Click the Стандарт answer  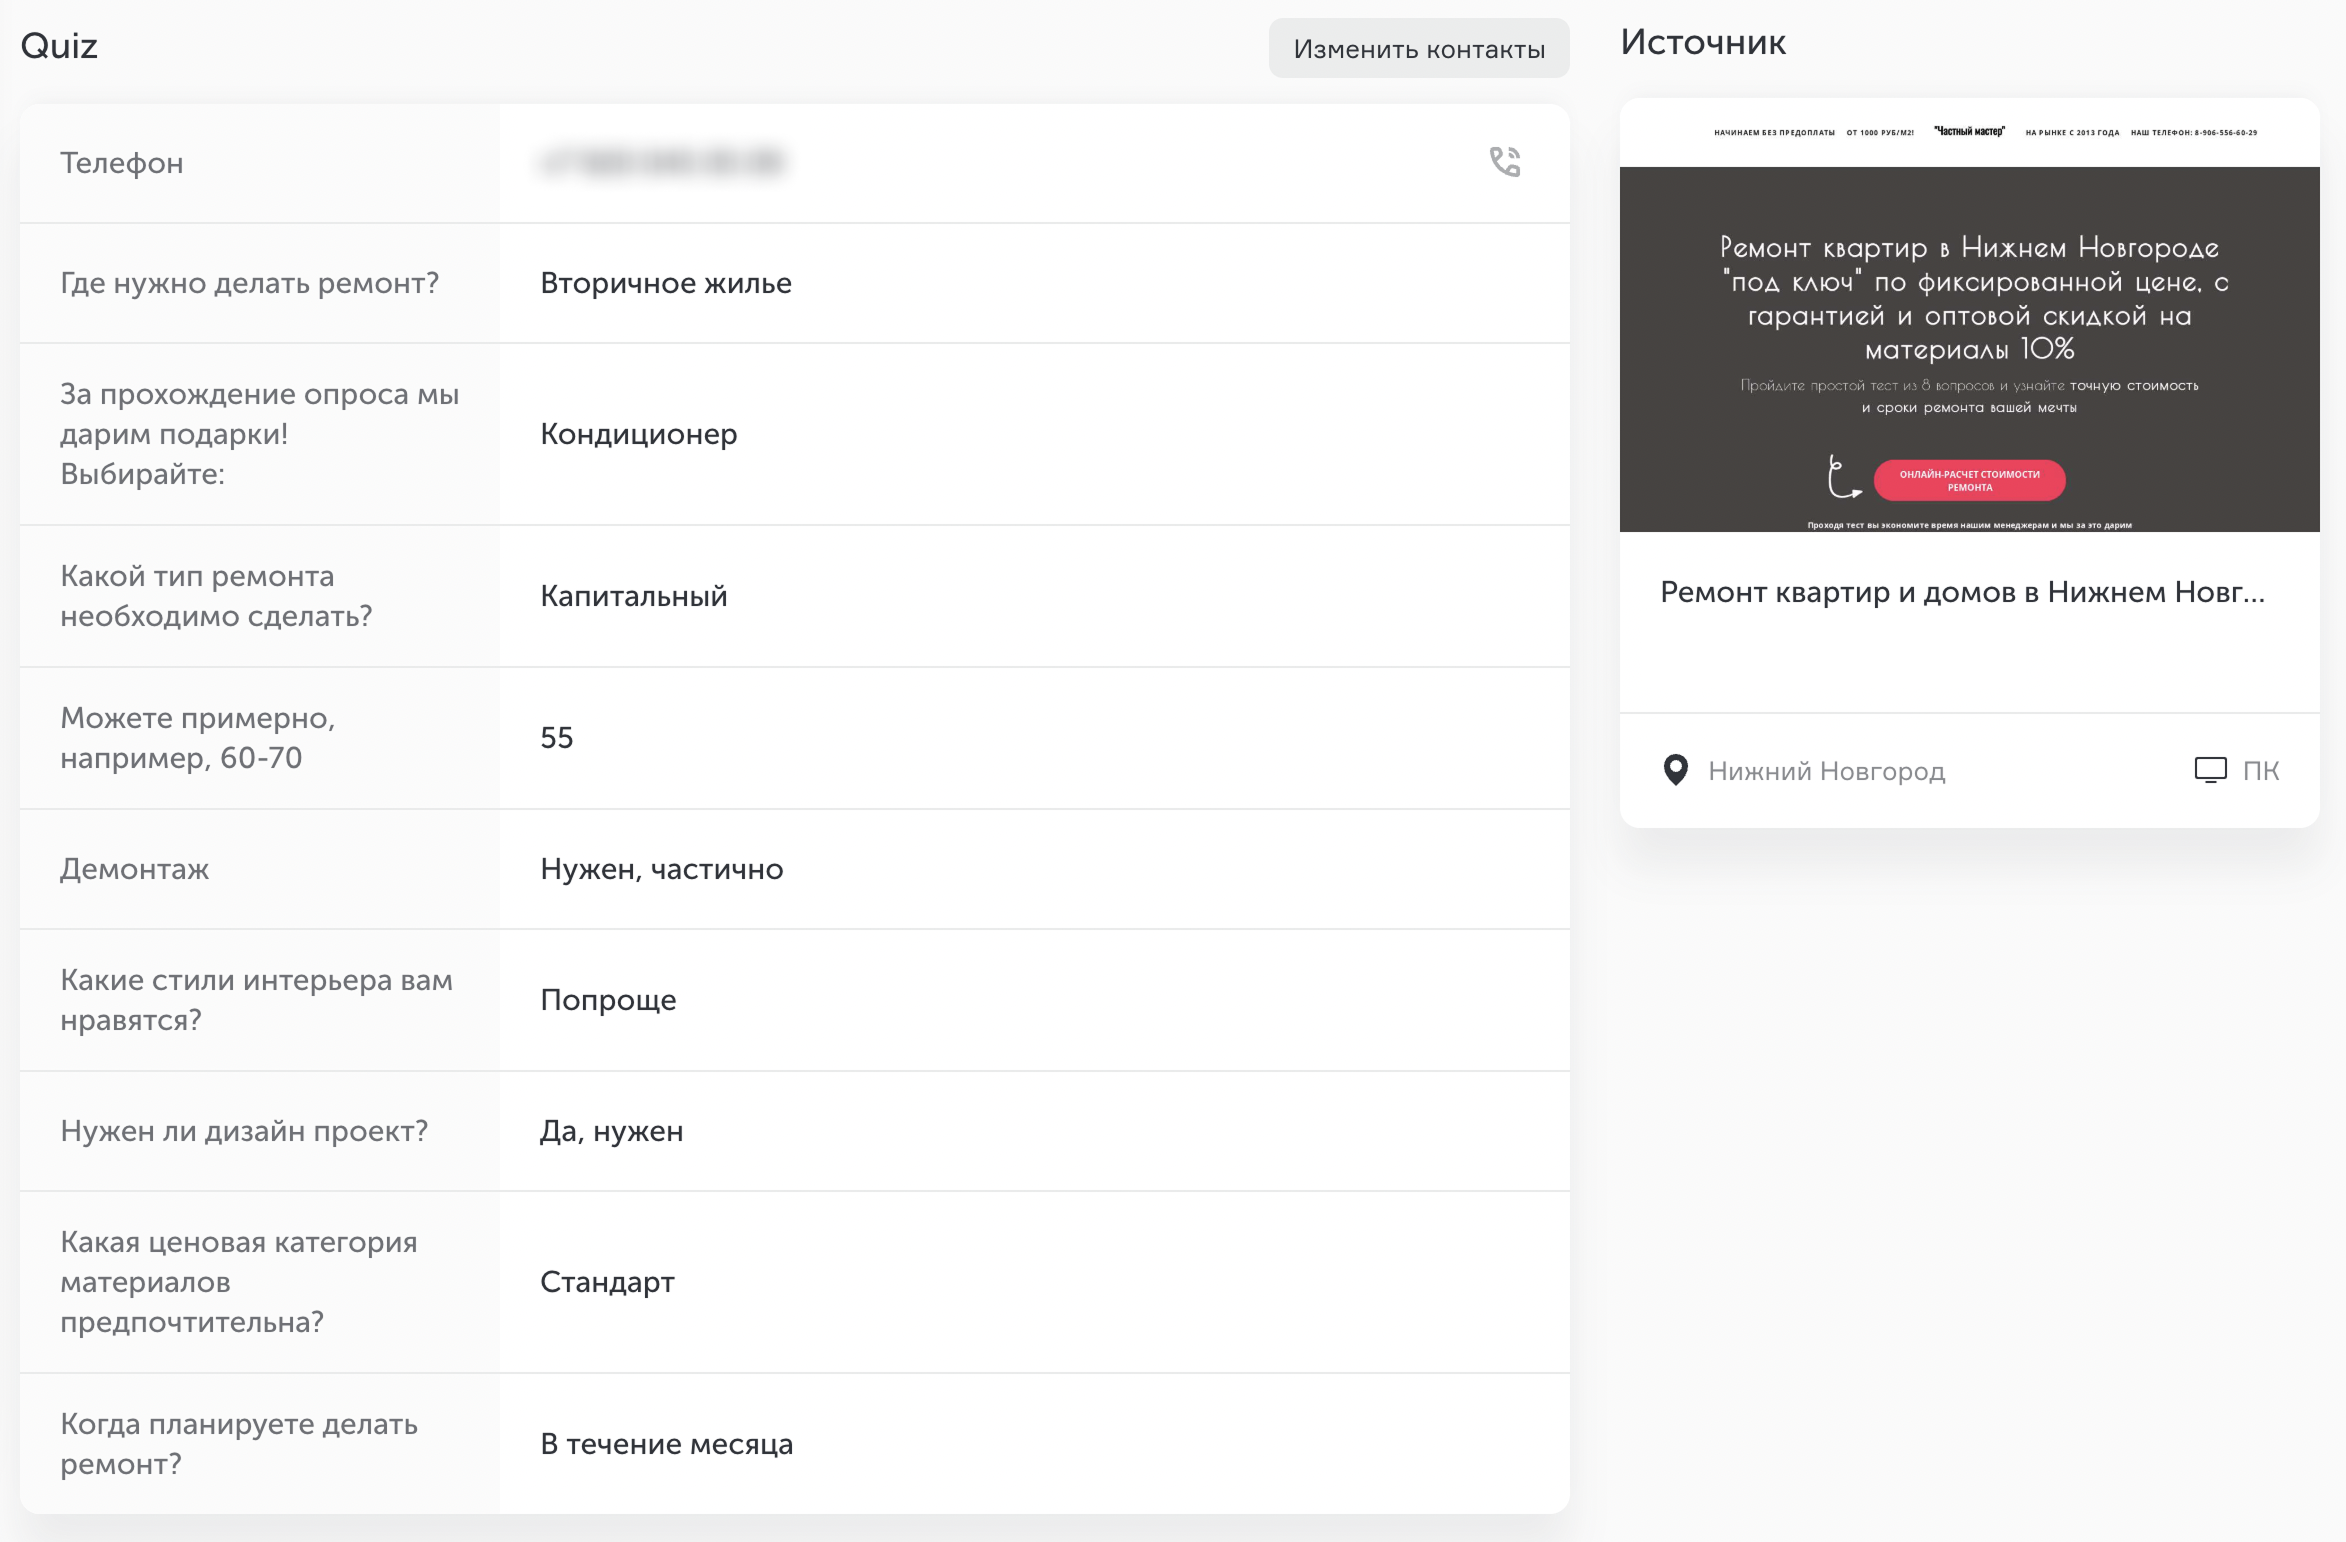[x=607, y=1282]
